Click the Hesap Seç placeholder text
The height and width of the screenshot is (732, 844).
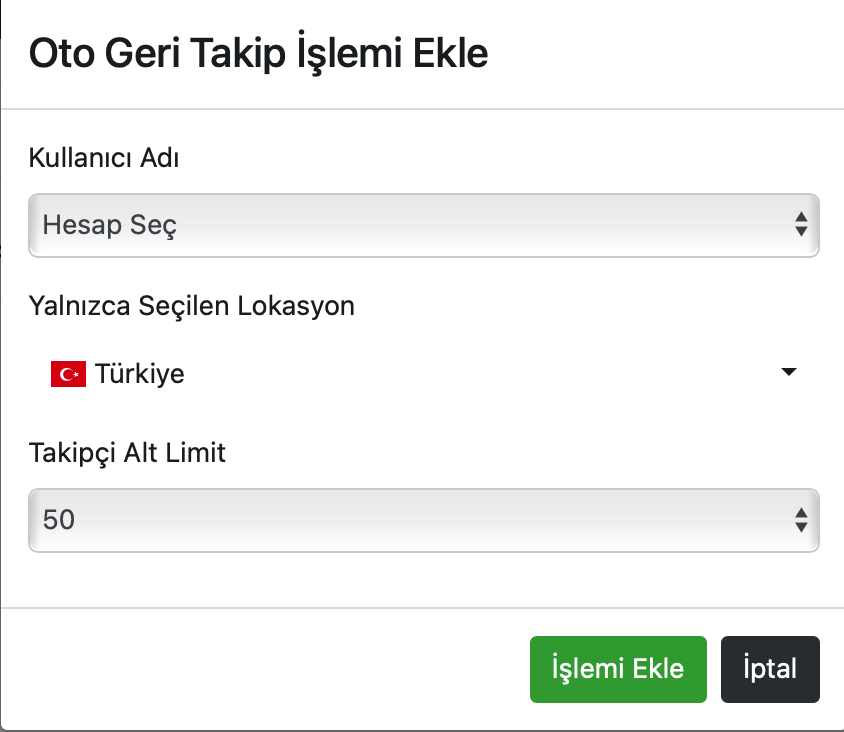coord(109,226)
